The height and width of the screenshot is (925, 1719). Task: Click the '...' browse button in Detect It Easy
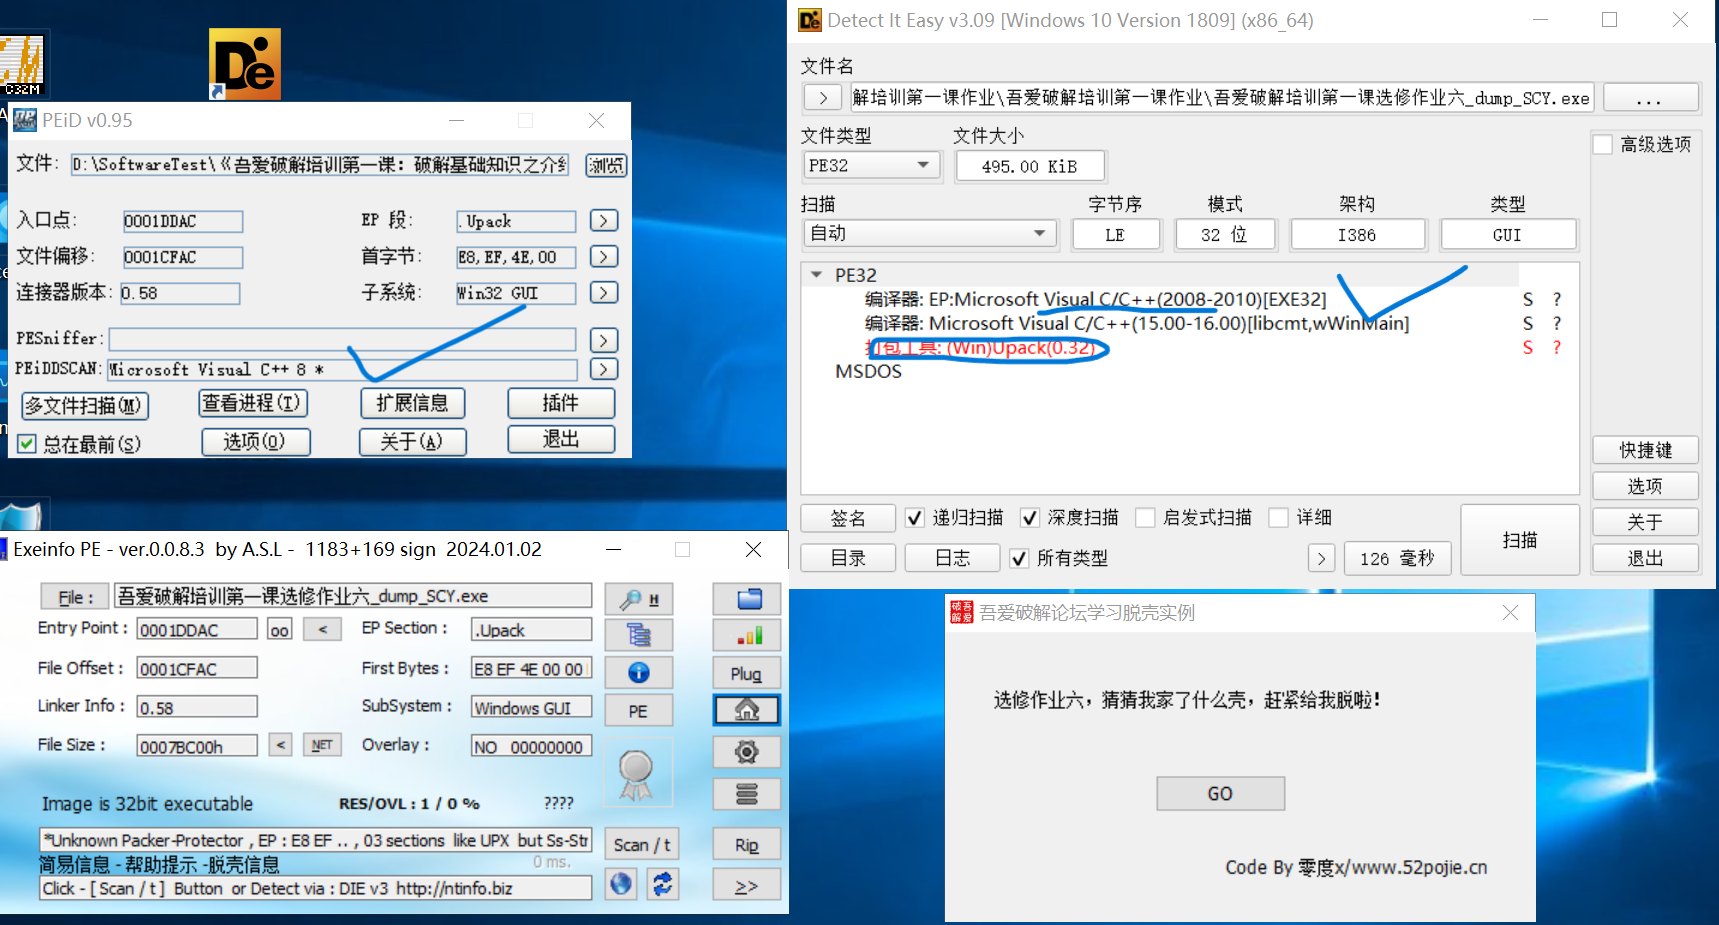(1650, 97)
